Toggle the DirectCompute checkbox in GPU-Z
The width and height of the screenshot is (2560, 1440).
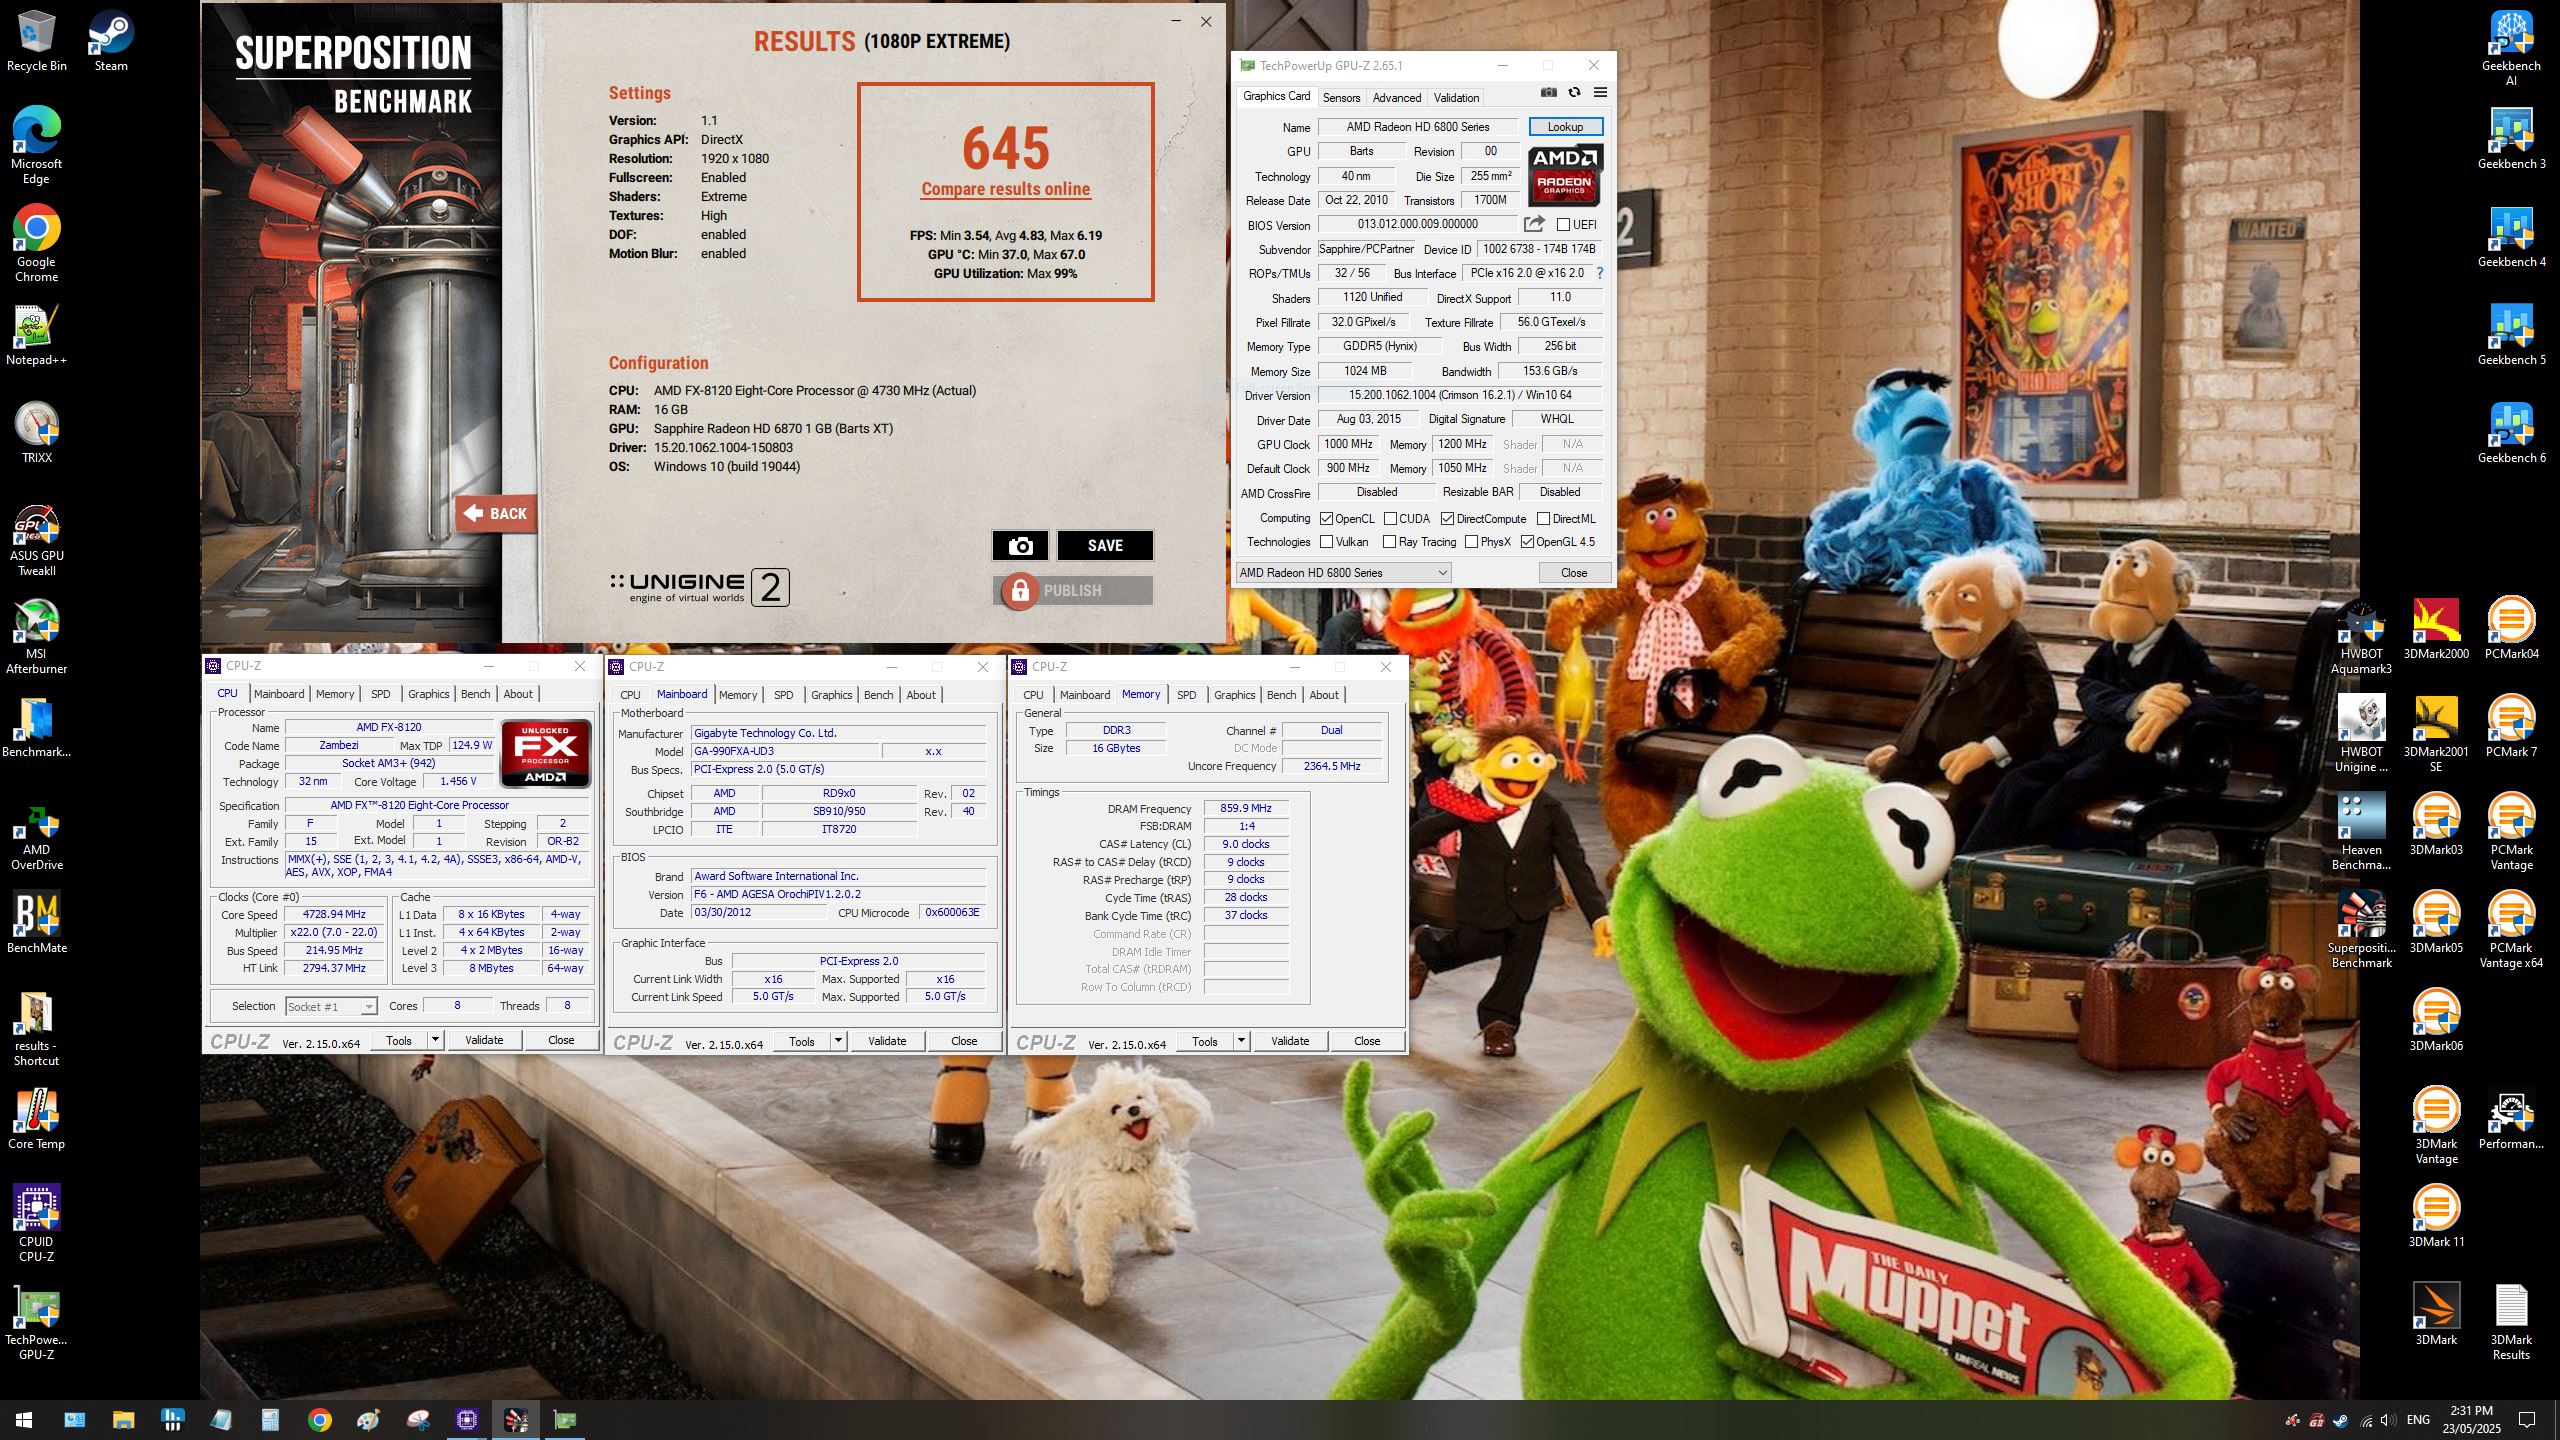(1447, 519)
